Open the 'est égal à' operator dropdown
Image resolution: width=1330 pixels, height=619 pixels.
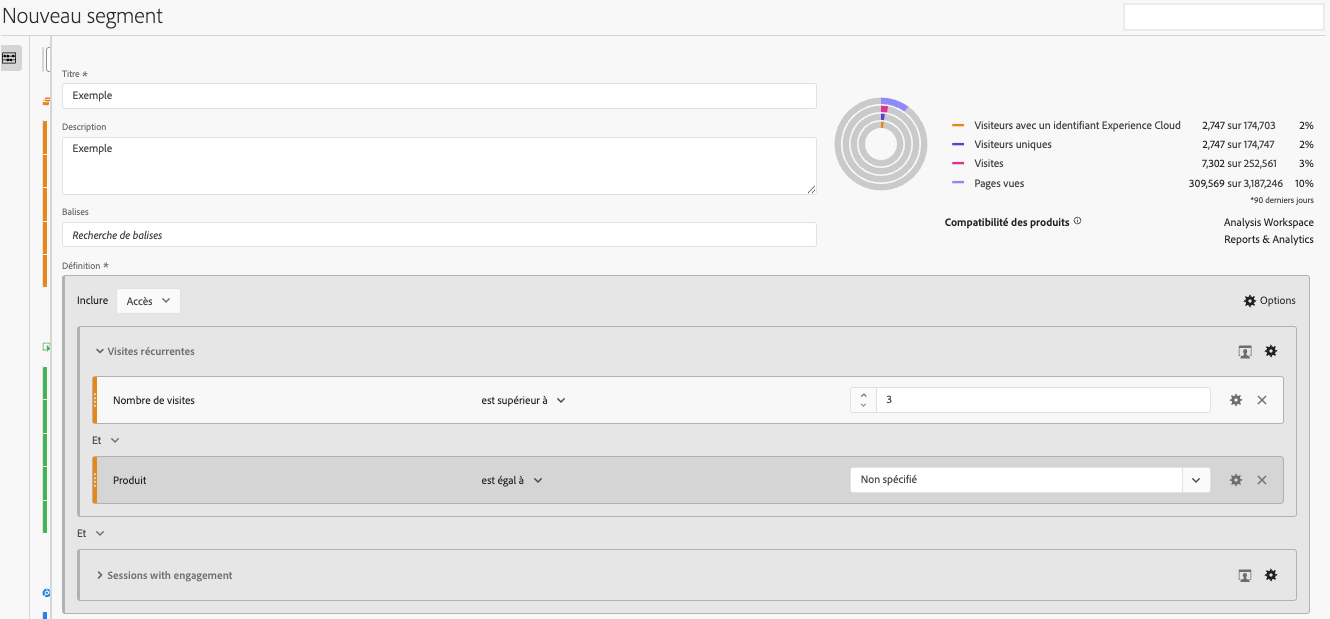pos(512,480)
